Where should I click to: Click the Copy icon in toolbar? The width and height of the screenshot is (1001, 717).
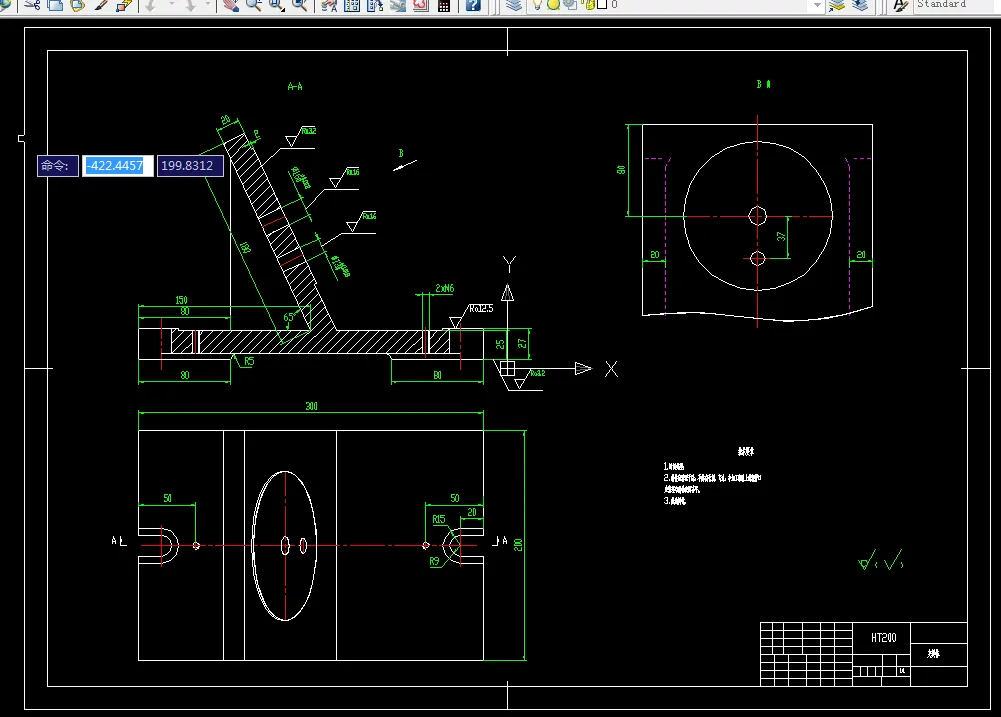coord(56,5)
